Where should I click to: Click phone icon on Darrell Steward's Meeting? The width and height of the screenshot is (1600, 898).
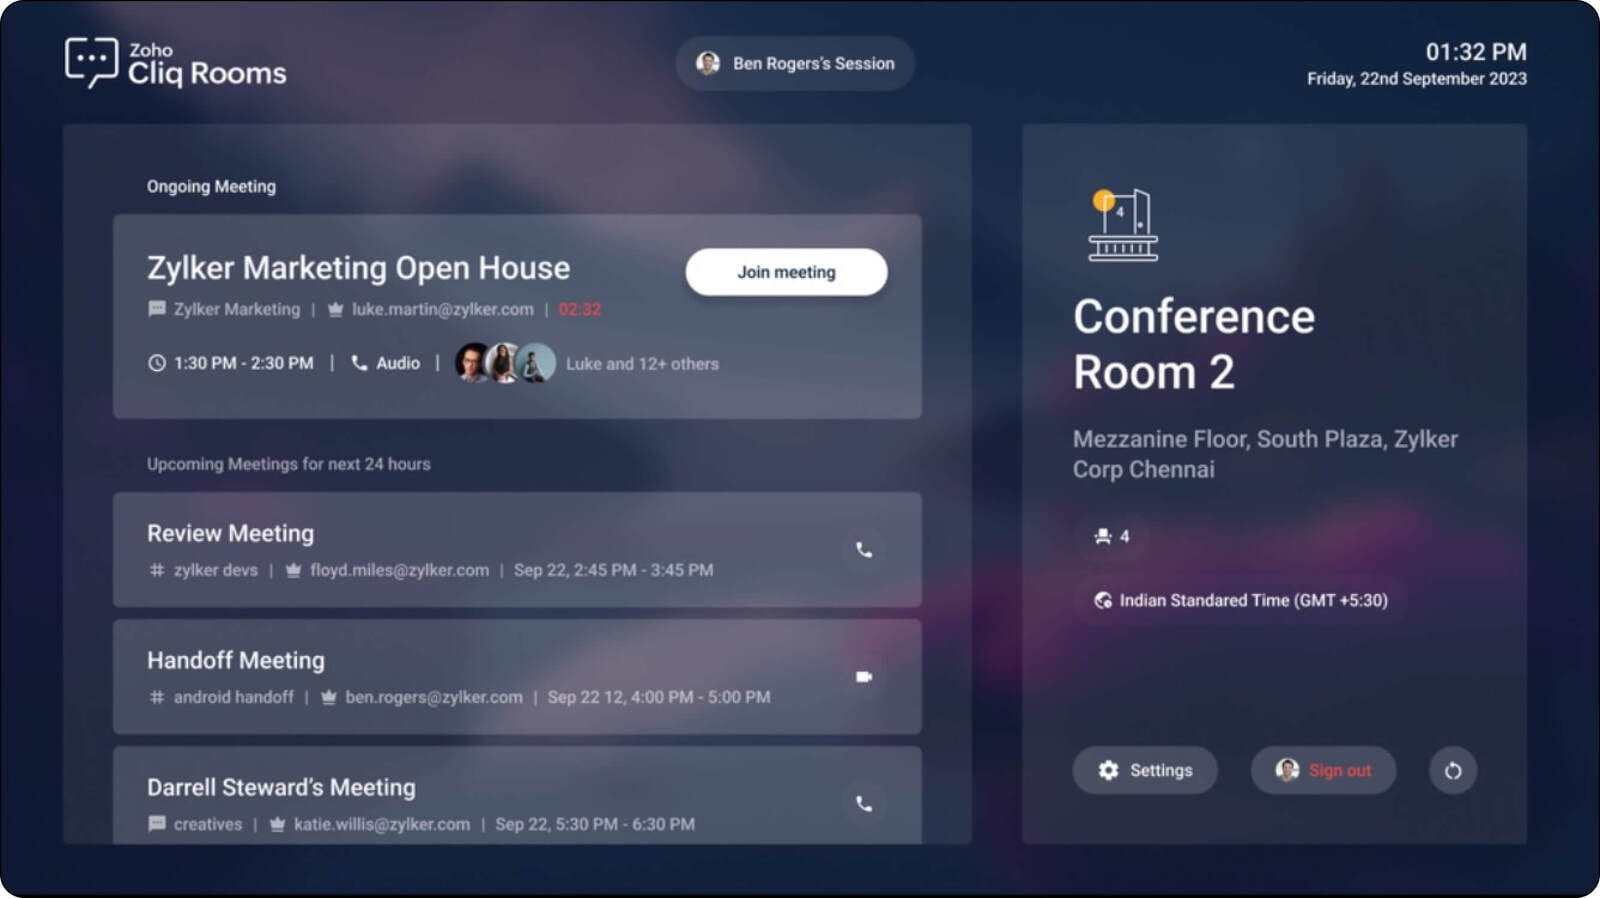(864, 804)
